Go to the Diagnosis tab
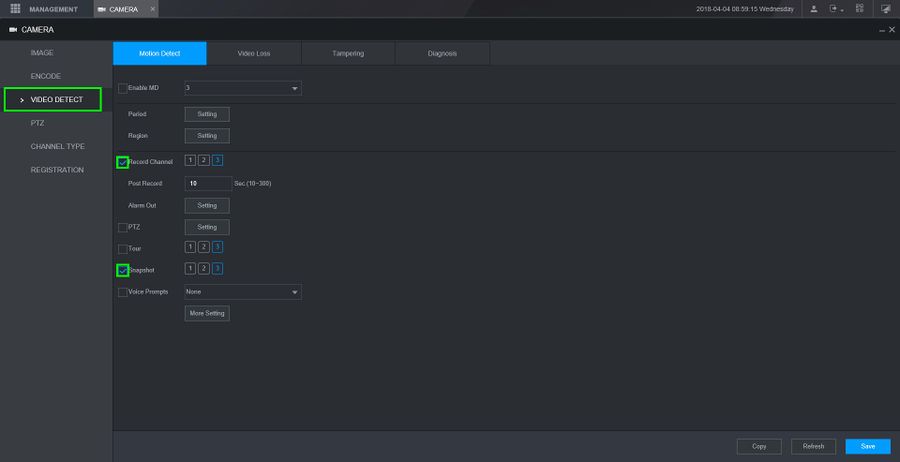900x462 pixels. (442, 53)
